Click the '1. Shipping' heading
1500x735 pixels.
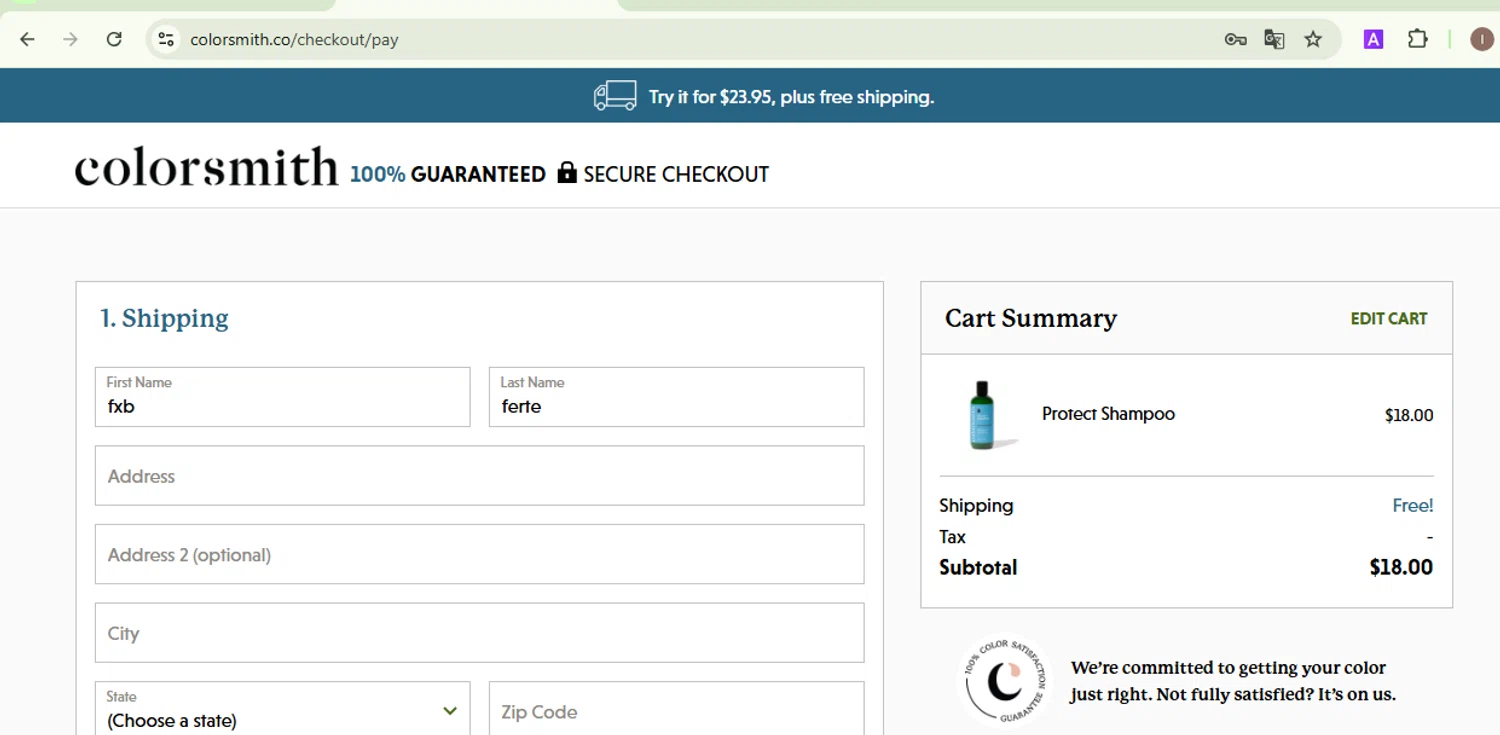(164, 318)
